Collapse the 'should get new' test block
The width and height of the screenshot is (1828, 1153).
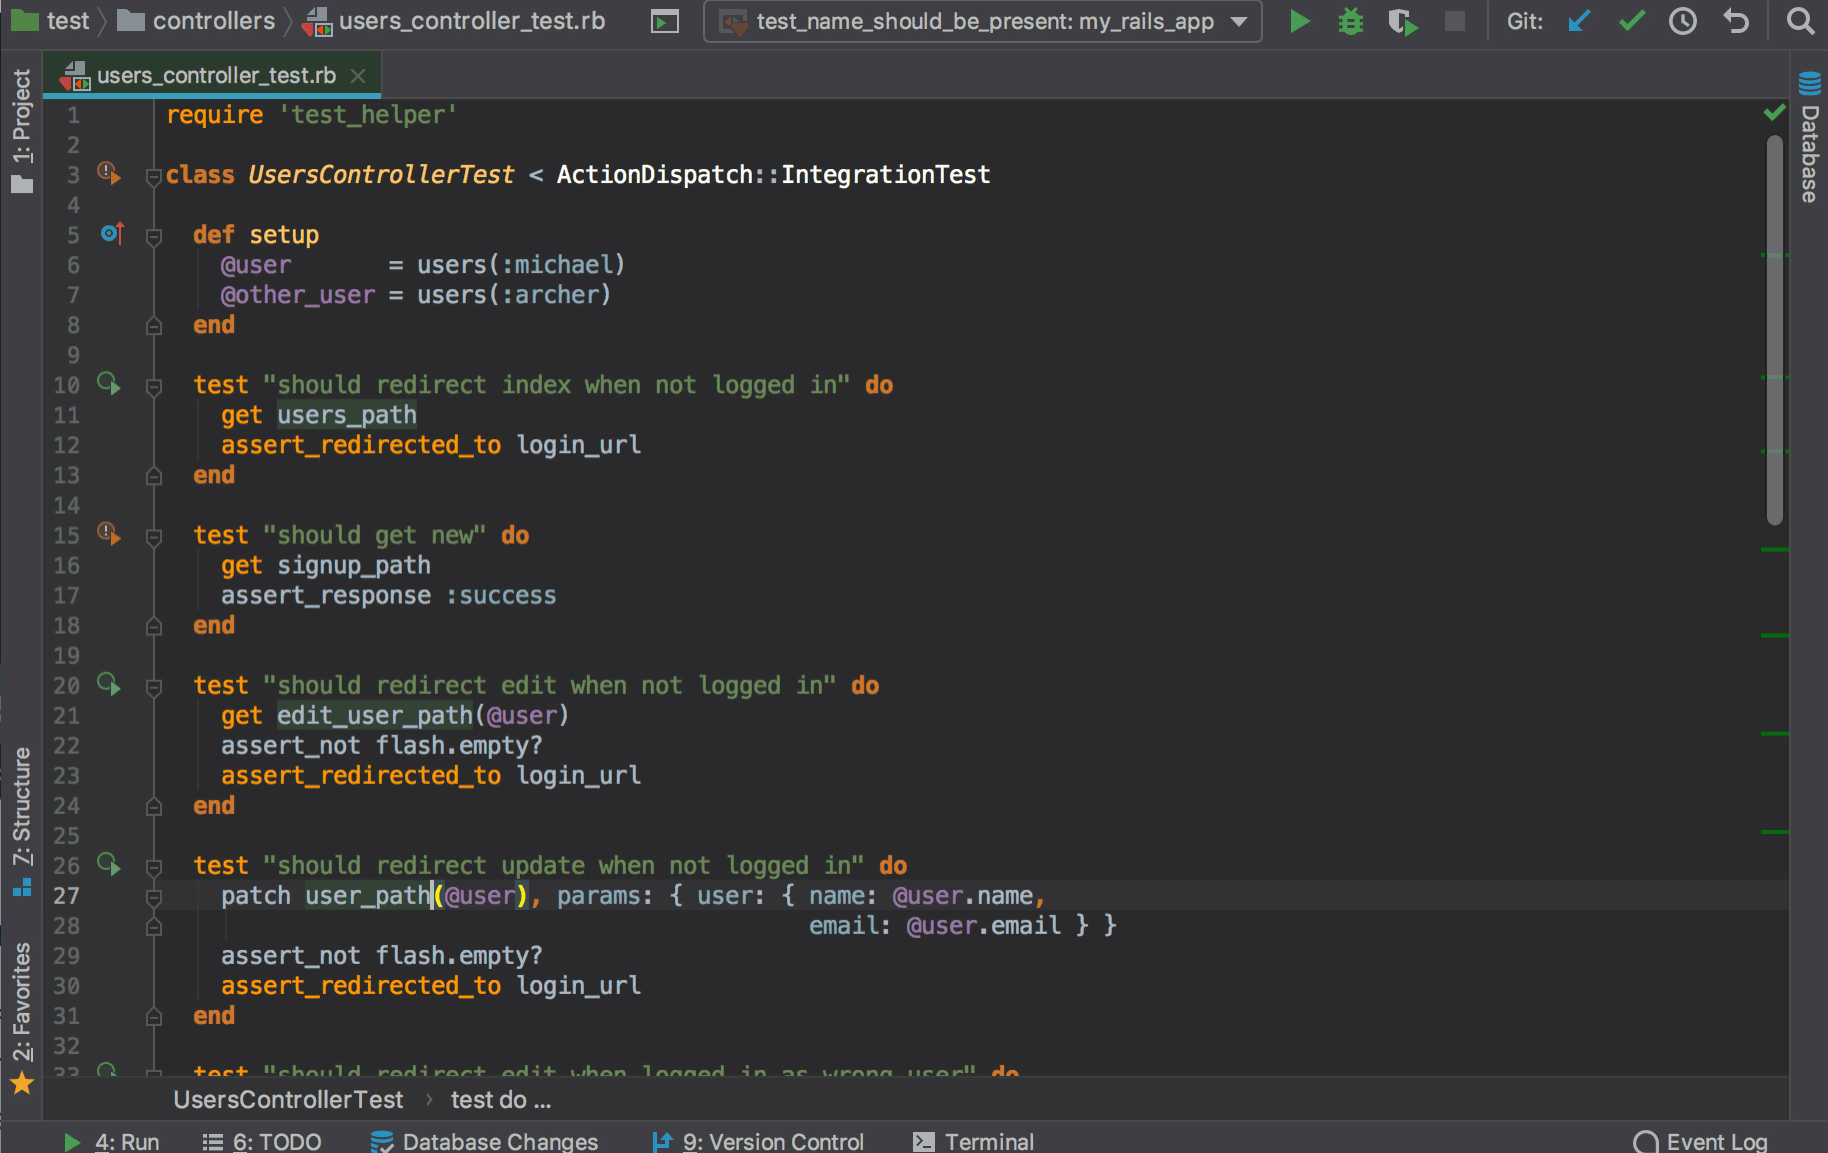[x=154, y=537]
